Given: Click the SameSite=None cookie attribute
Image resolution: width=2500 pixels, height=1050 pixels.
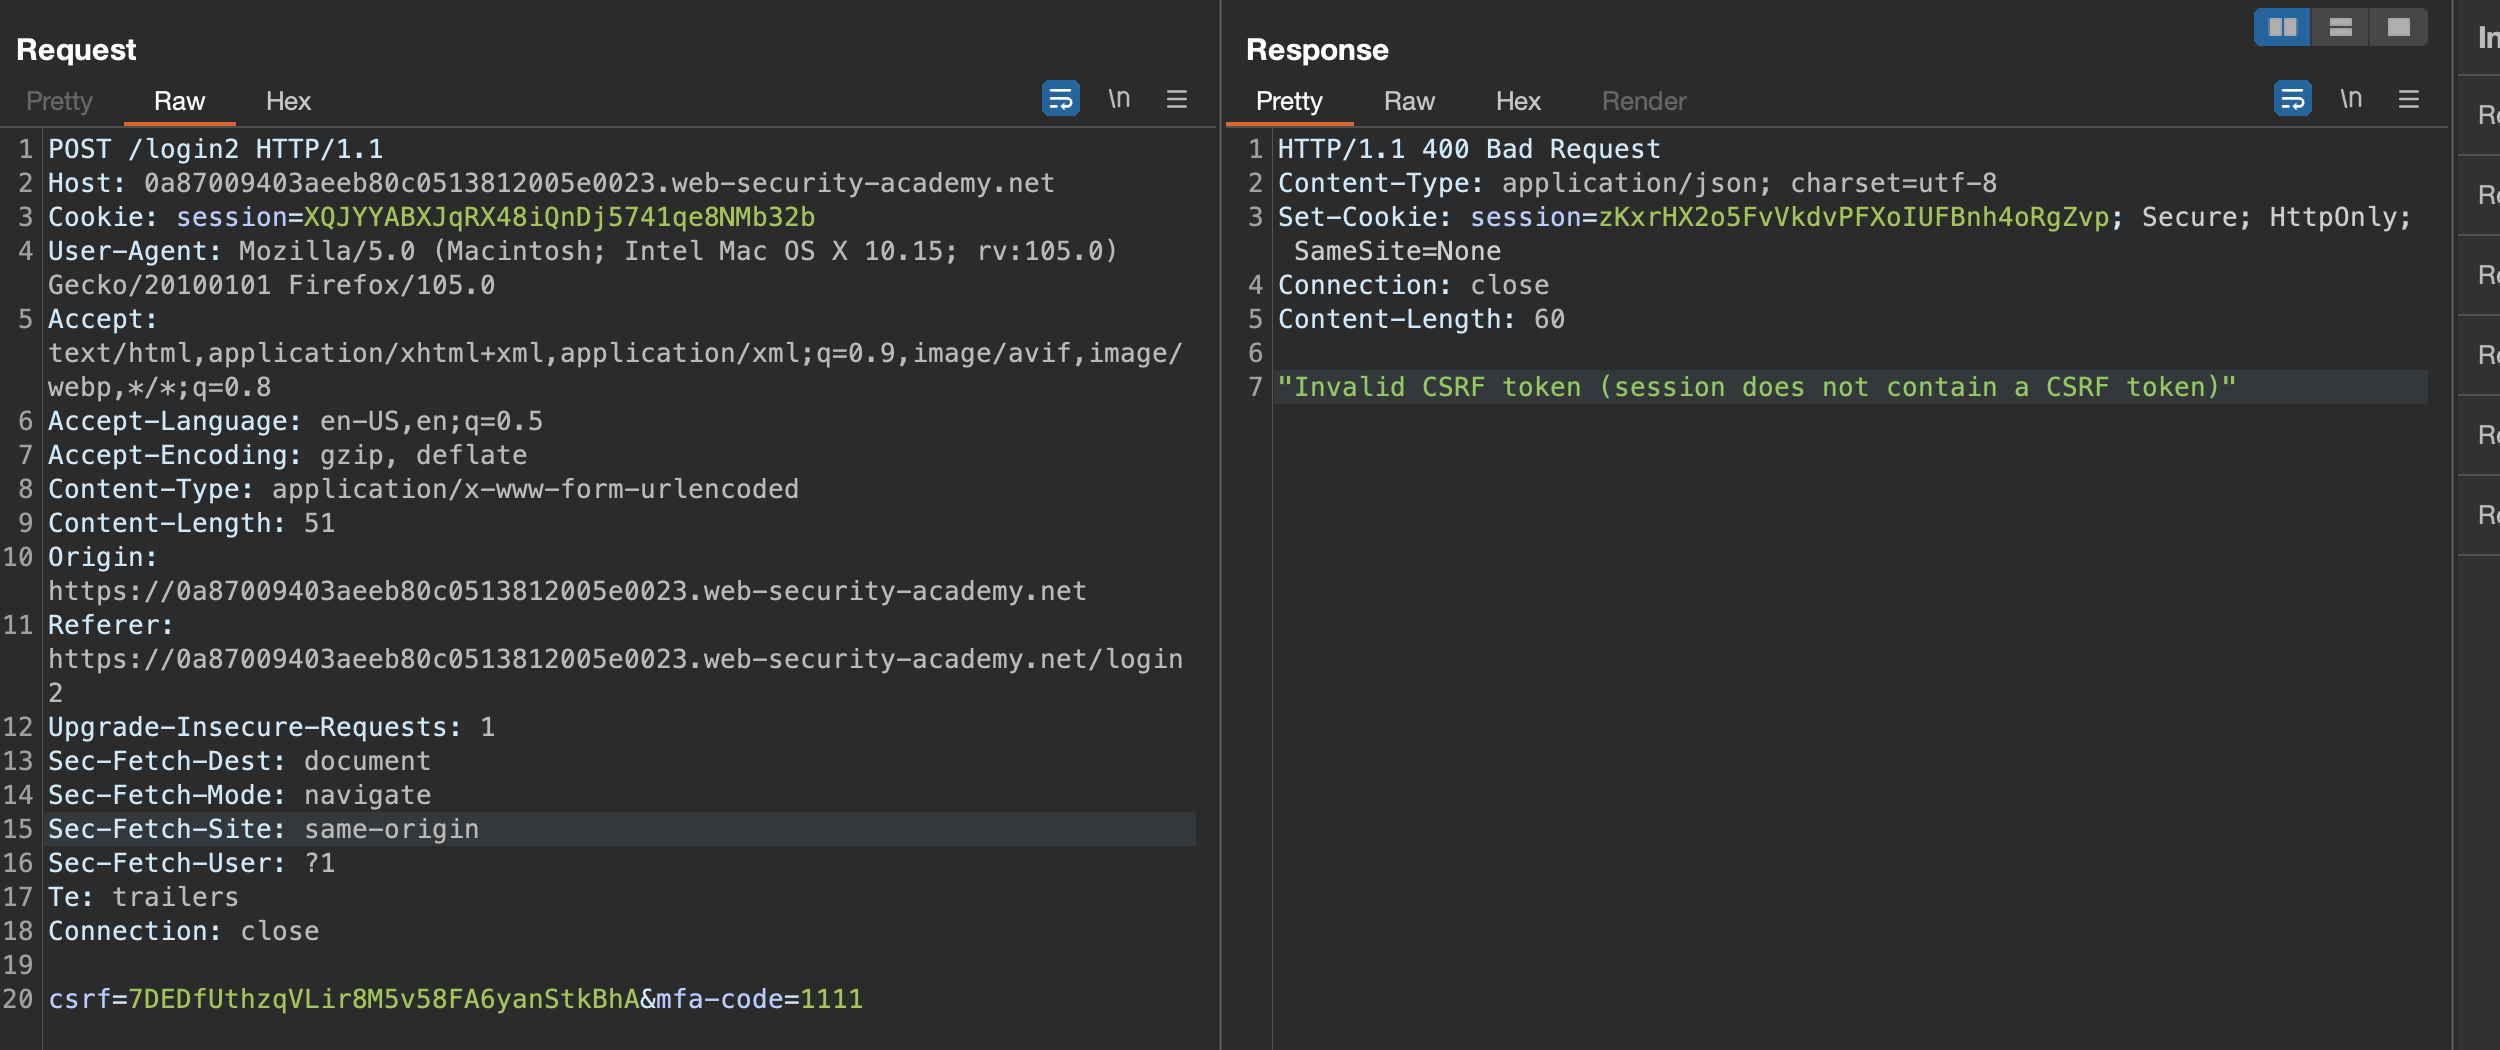Looking at the screenshot, I should 1397,252.
